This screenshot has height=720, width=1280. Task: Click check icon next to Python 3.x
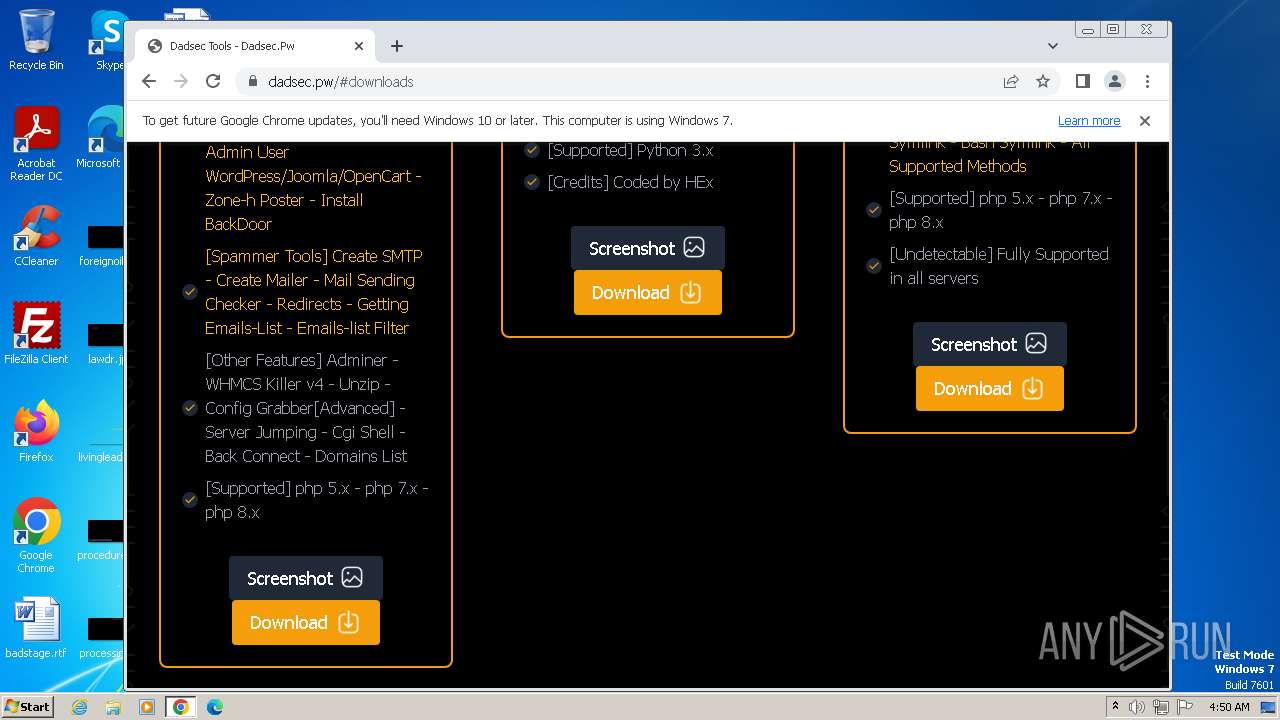click(x=532, y=150)
